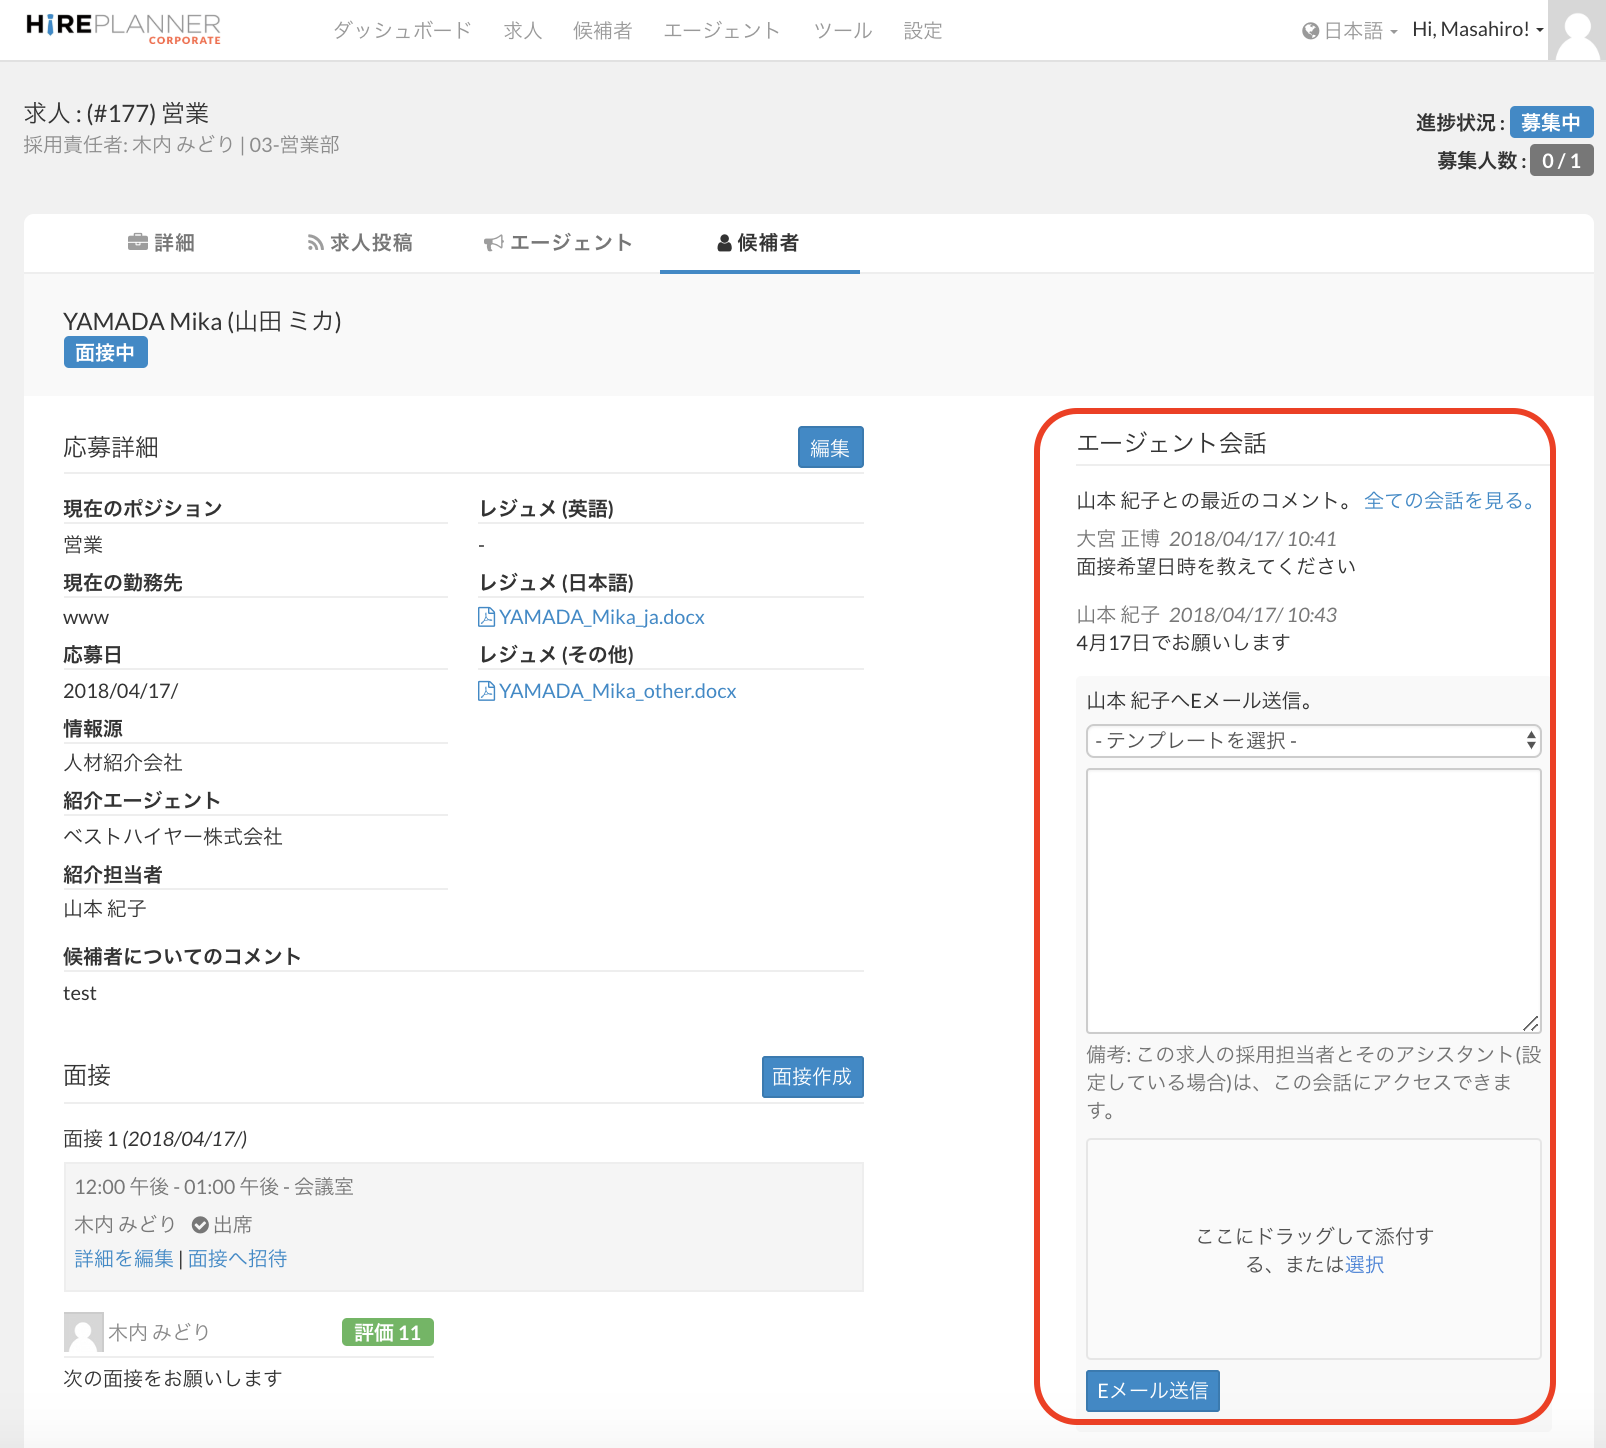Click the user avatar in top-right corner
The height and width of the screenshot is (1448, 1606).
[x=1577, y=30]
